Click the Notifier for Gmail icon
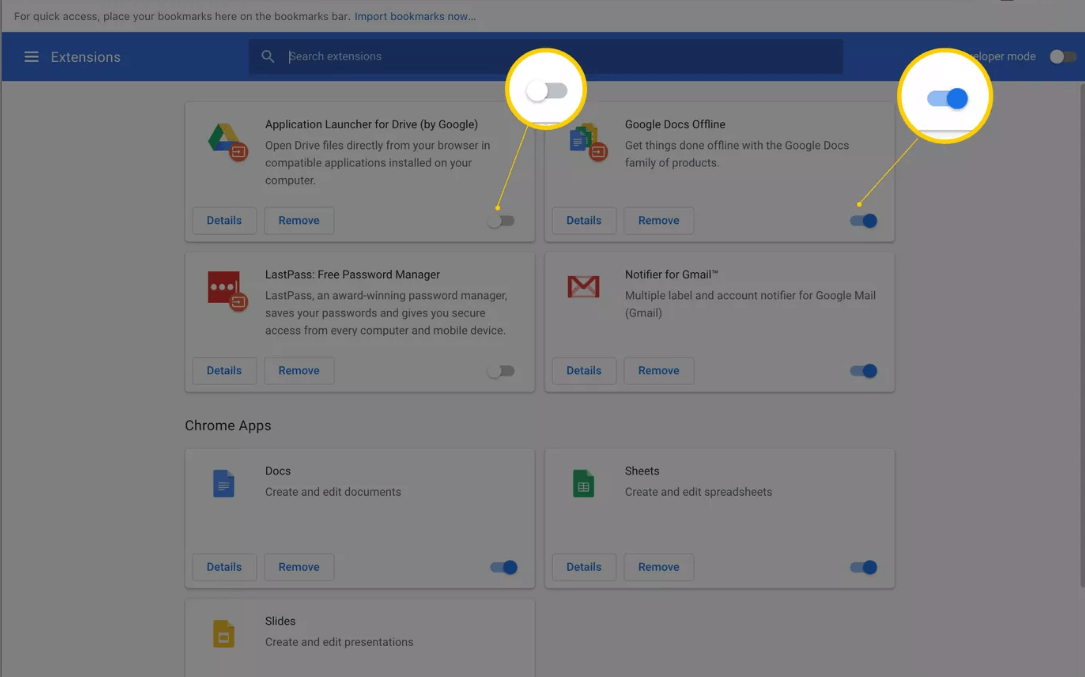Image resolution: width=1085 pixels, height=677 pixels. point(583,287)
